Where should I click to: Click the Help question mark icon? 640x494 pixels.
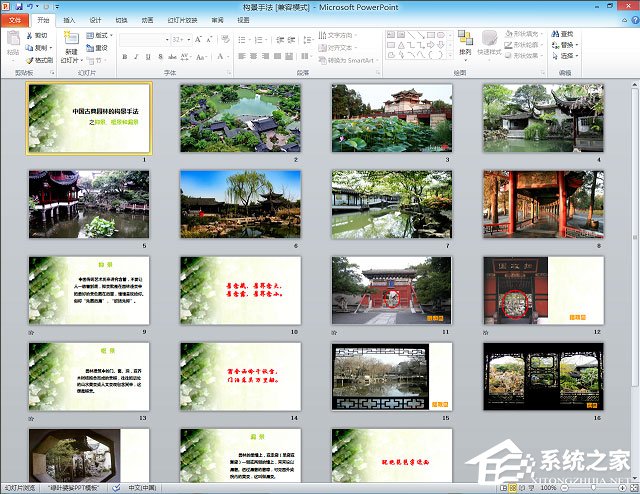631,19
